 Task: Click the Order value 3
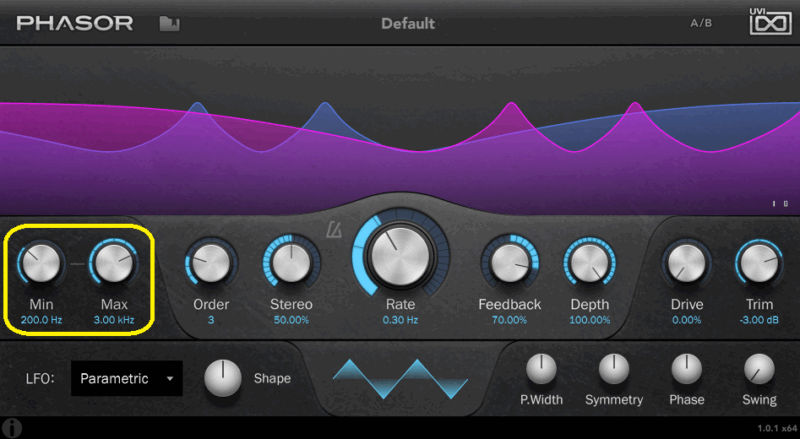[x=211, y=321]
